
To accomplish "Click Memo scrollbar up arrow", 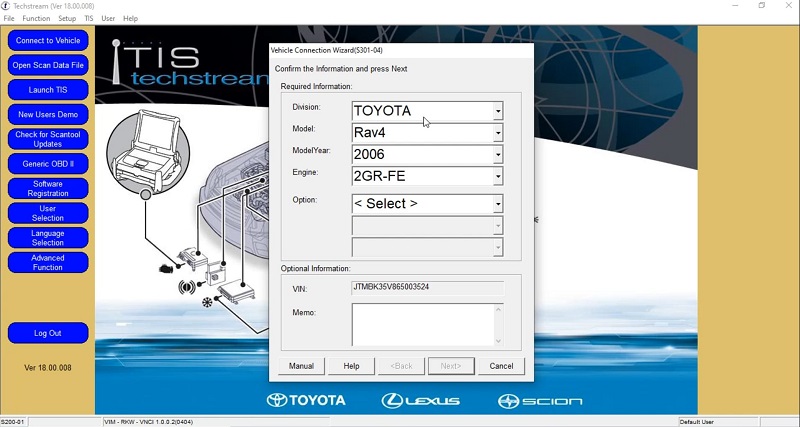I will [x=498, y=309].
